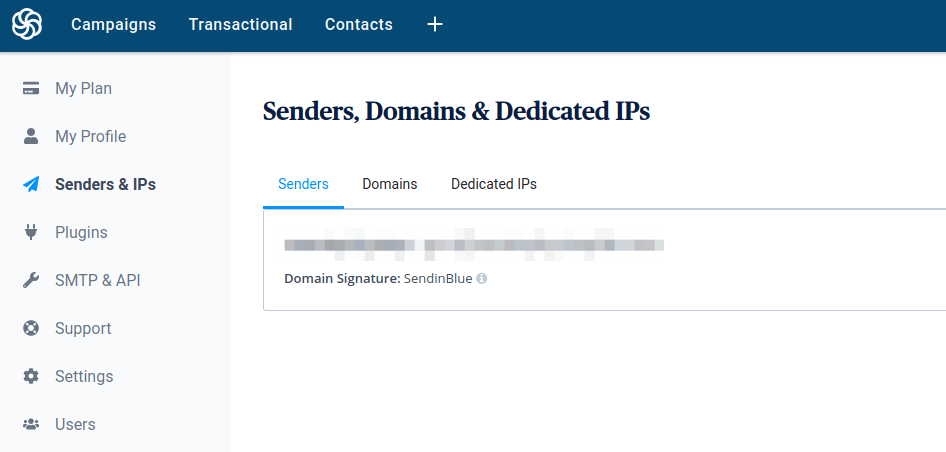Open the Transactional menu

(x=240, y=24)
